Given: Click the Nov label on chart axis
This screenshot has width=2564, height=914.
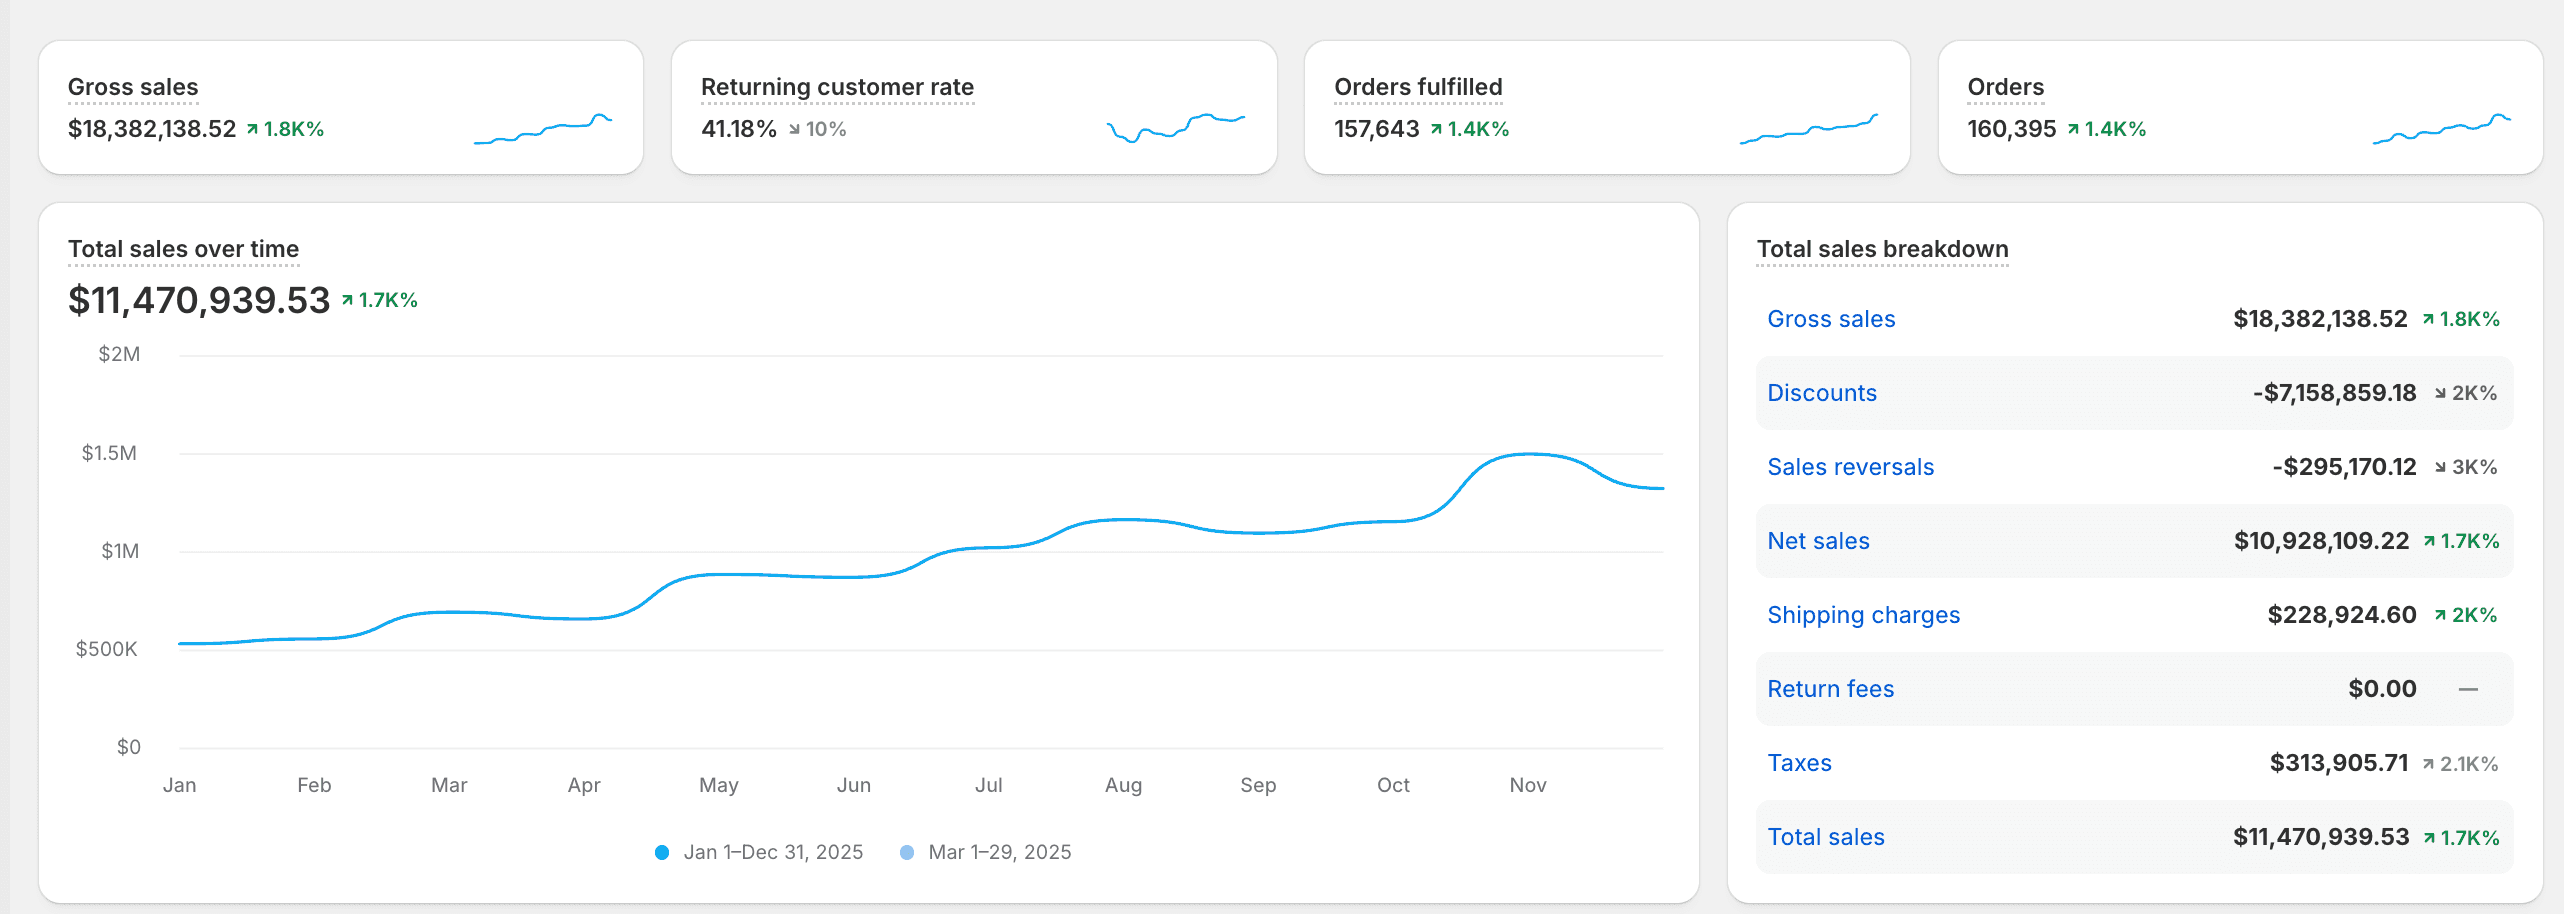Looking at the screenshot, I should coord(1528,785).
